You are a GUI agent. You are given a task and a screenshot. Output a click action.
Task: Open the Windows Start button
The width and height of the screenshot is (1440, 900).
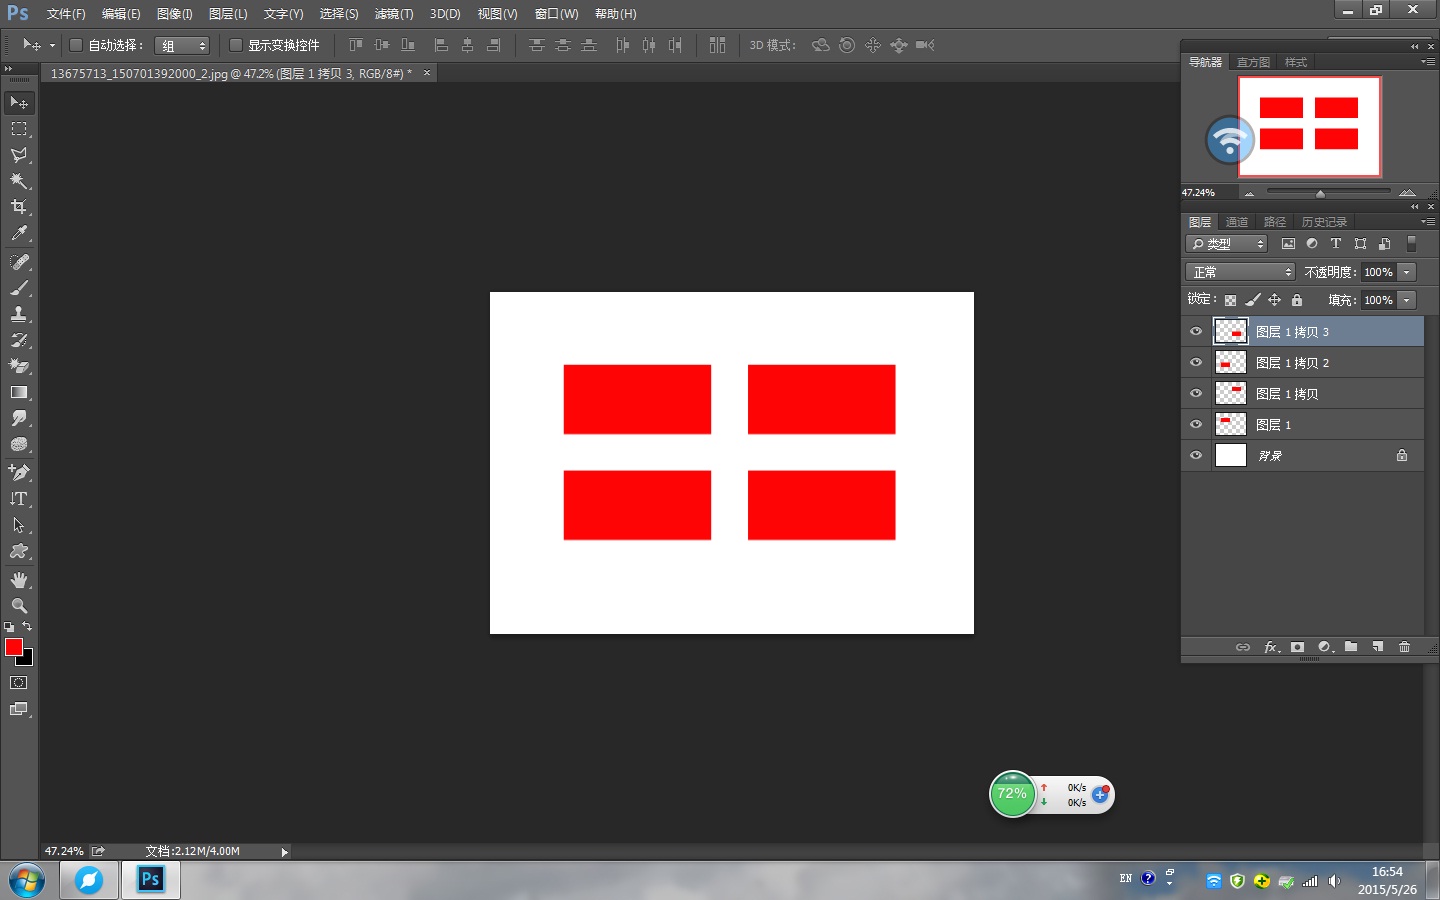pyautogui.click(x=27, y=881)
